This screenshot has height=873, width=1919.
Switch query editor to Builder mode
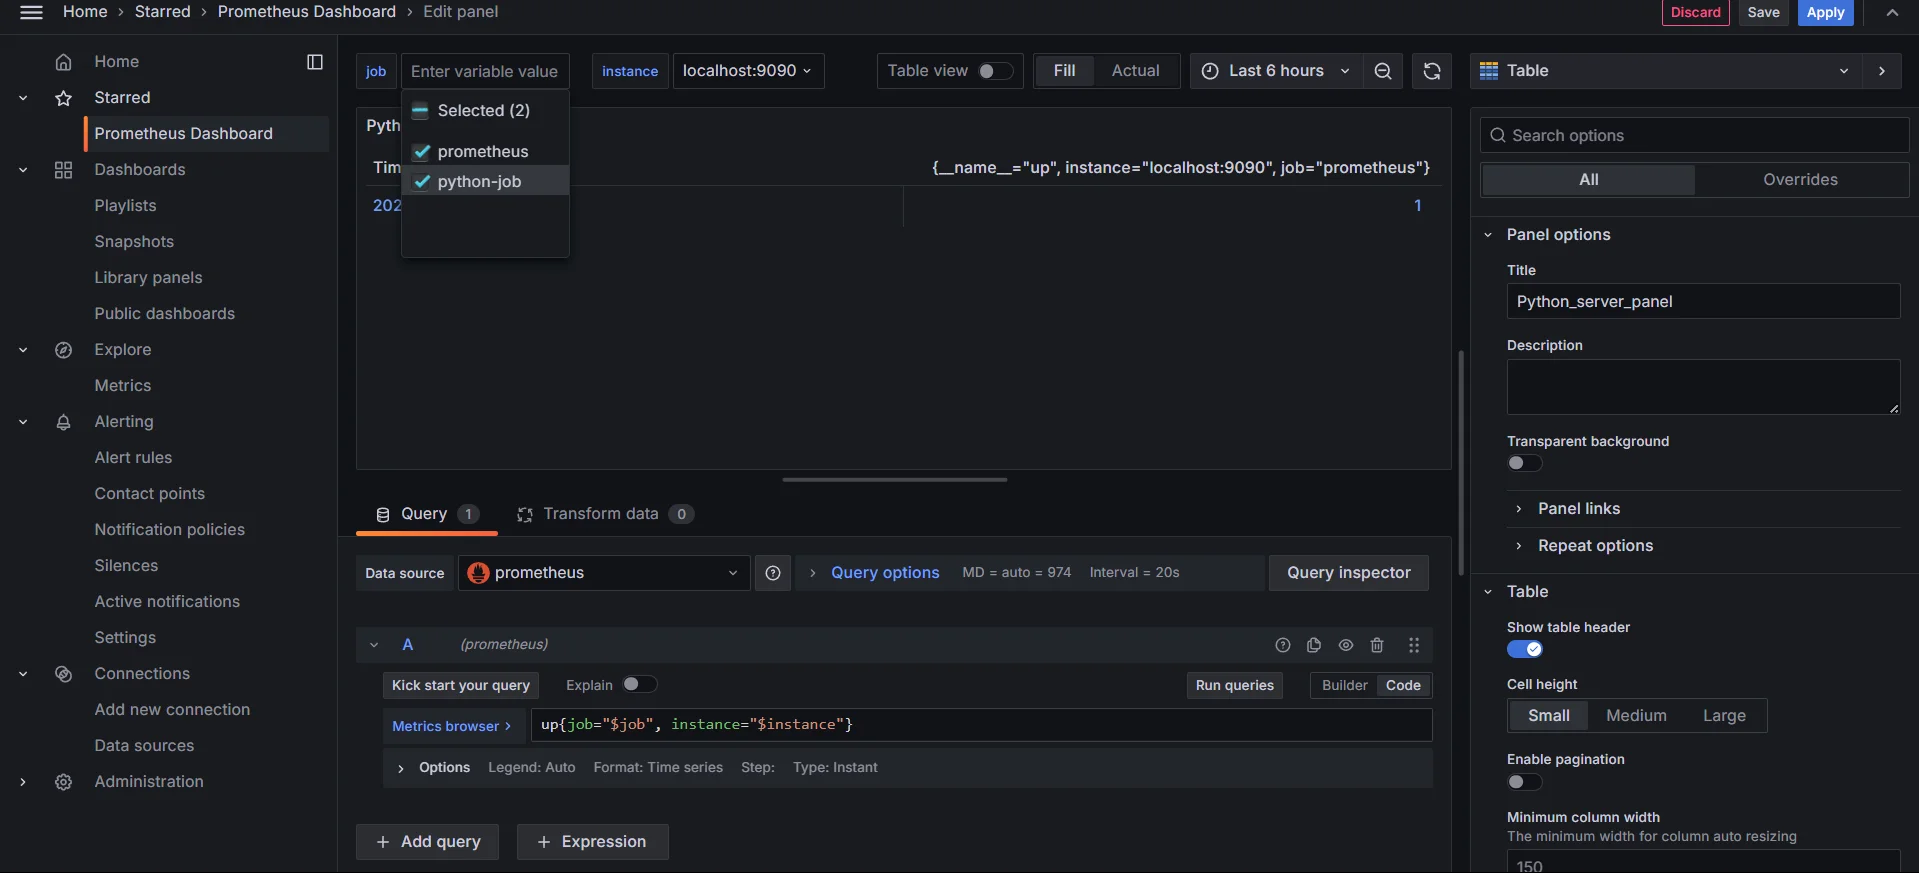[x=1344, y=686]
